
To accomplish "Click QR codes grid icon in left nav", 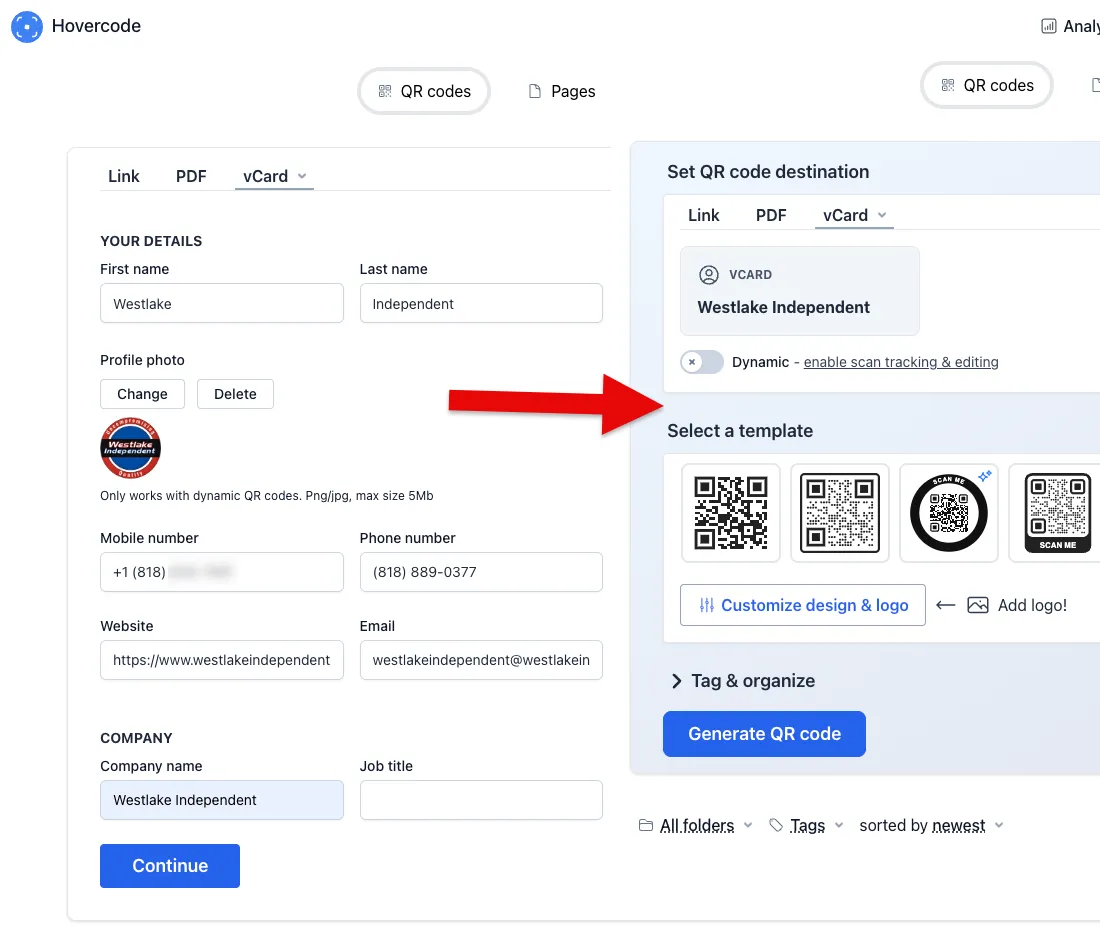I will pyautogui.click(x=385, y=91).
